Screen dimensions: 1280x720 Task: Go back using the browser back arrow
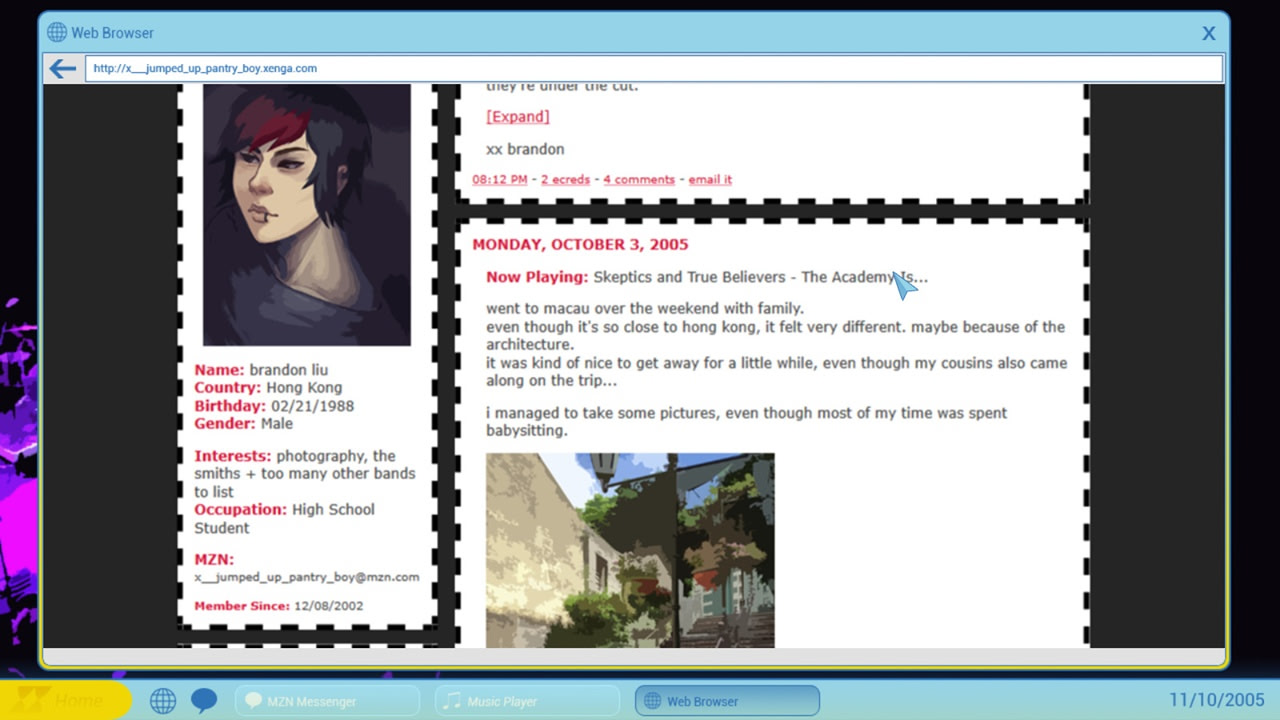[63, 68]
